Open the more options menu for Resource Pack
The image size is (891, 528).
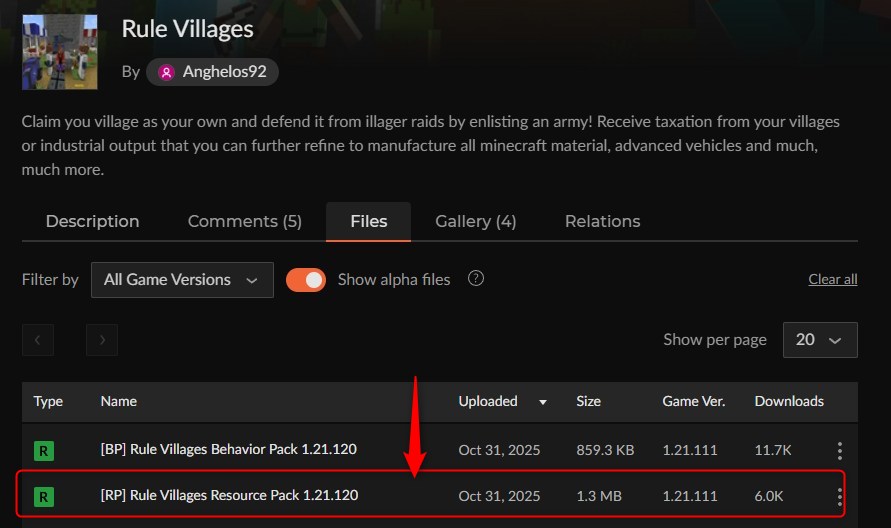839,497
